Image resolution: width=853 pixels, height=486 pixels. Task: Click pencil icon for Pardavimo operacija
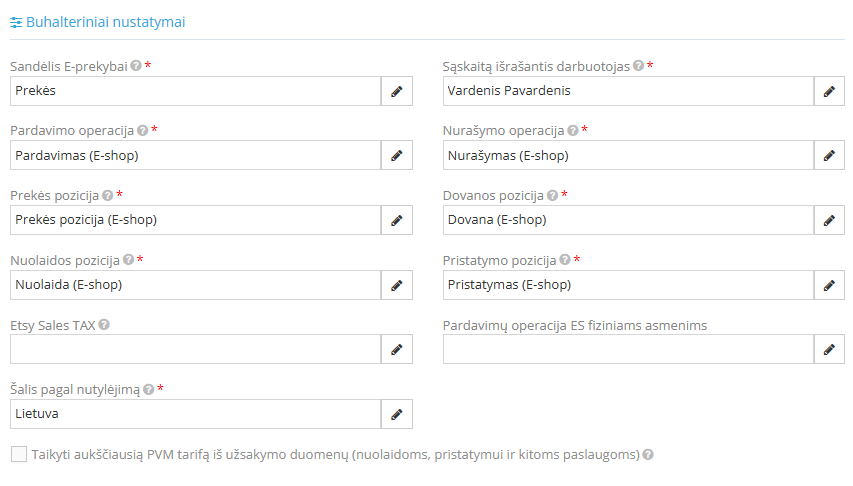(x=396, y=155)
